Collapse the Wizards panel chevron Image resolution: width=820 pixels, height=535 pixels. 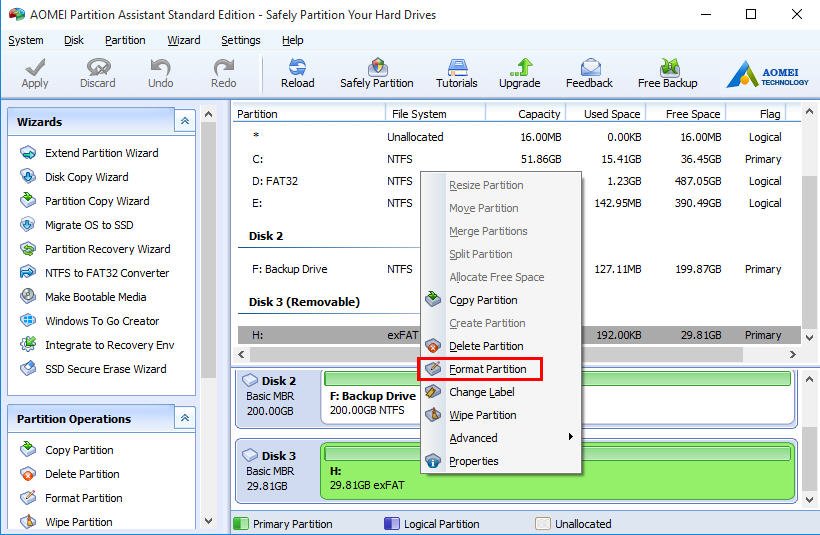185,121
